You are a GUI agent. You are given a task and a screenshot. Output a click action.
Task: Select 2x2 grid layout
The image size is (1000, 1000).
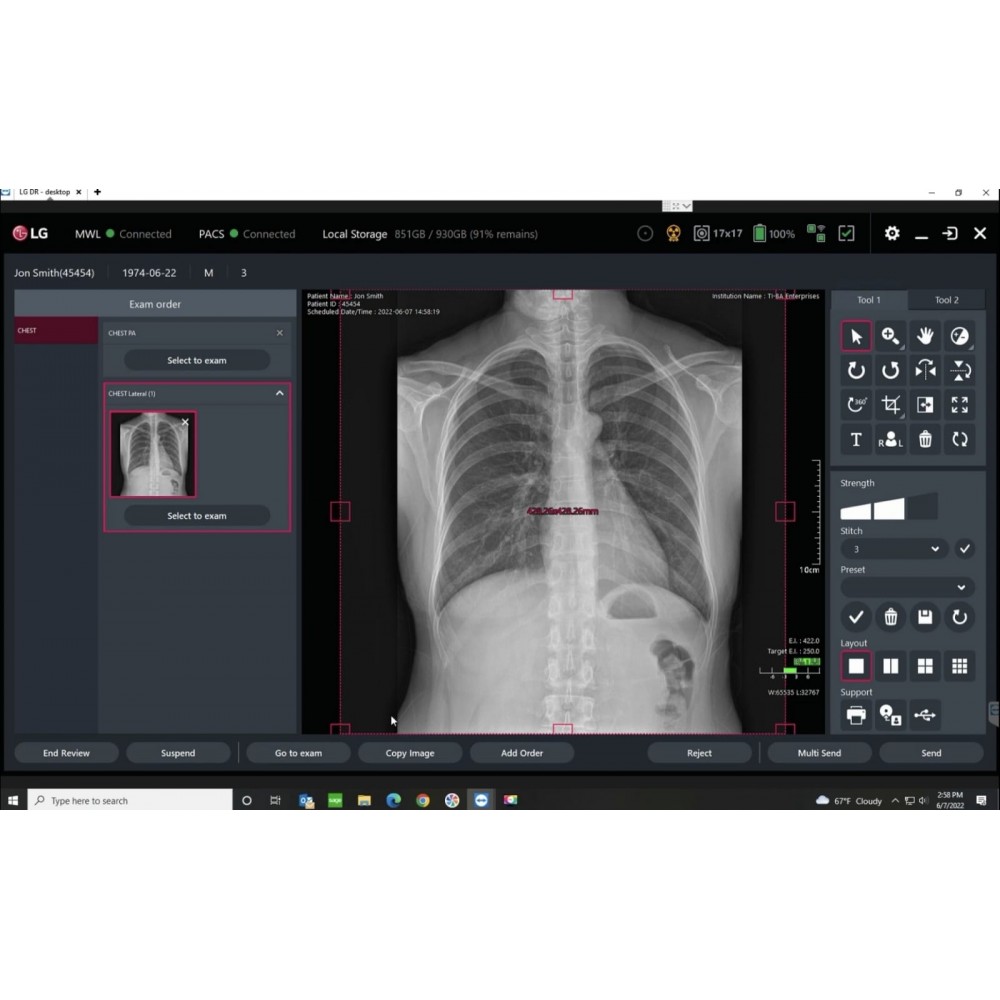925,666
